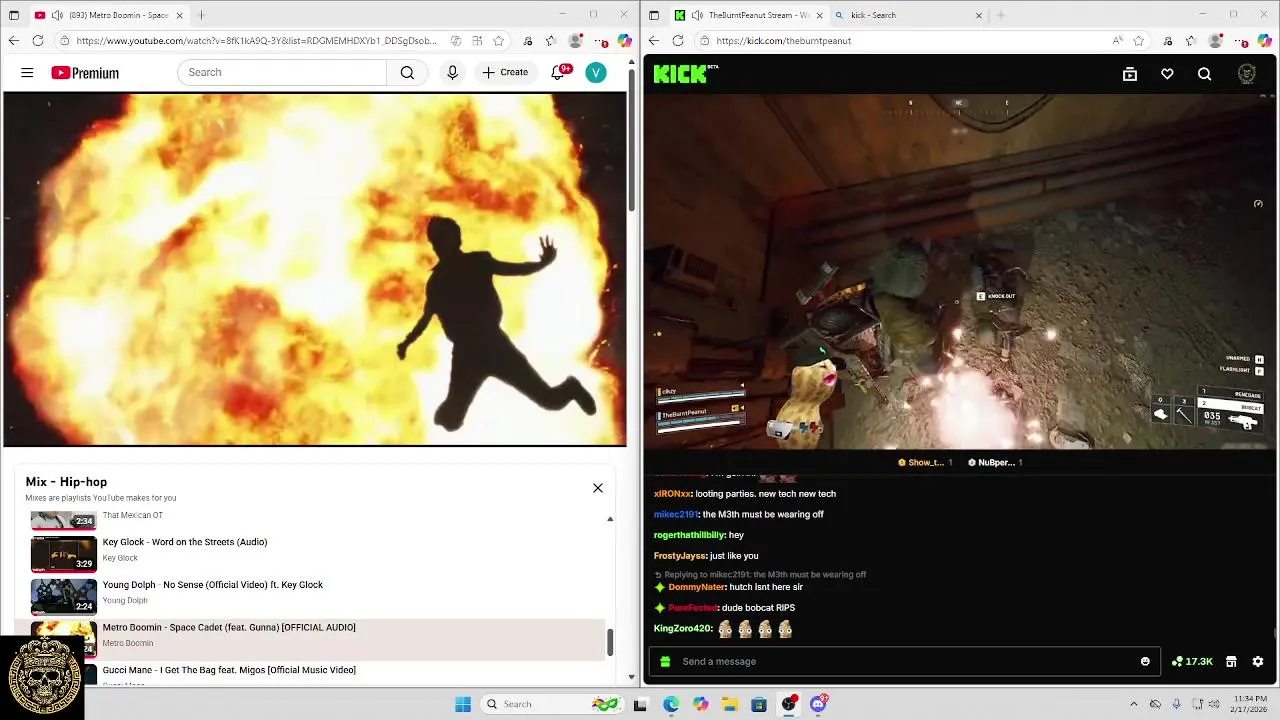Click the playlist scrollbar thumb
Screen dimensions: 1280x720
610,642
